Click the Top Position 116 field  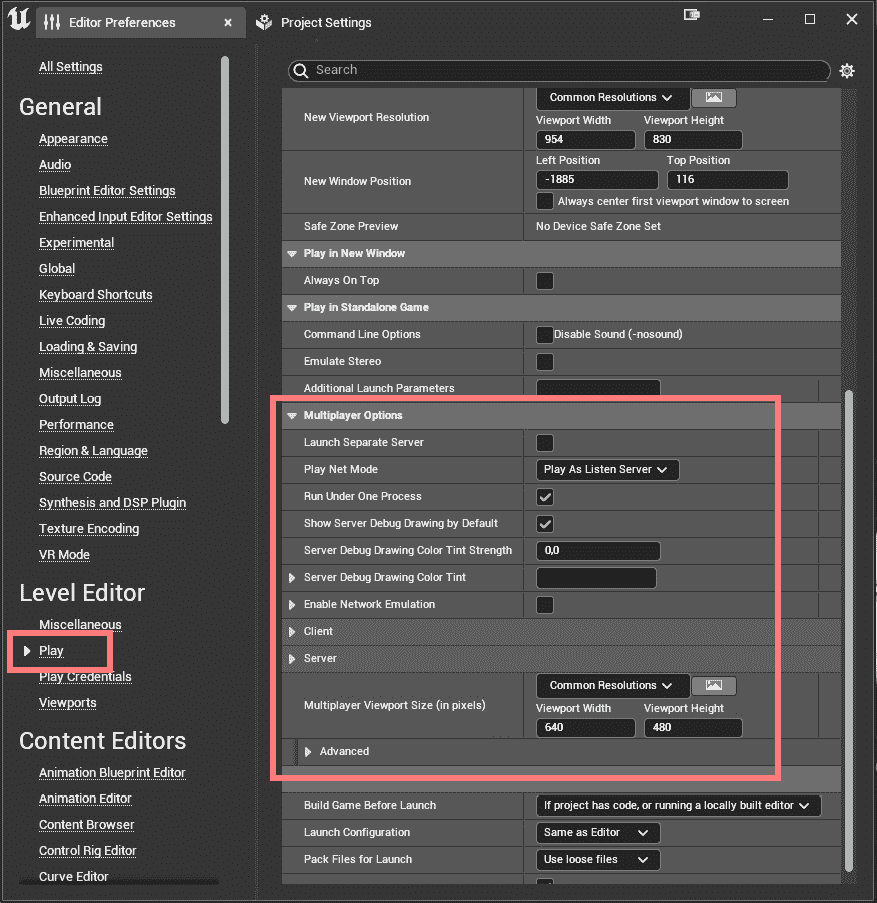pyautogui.click(x=727, y=180)
